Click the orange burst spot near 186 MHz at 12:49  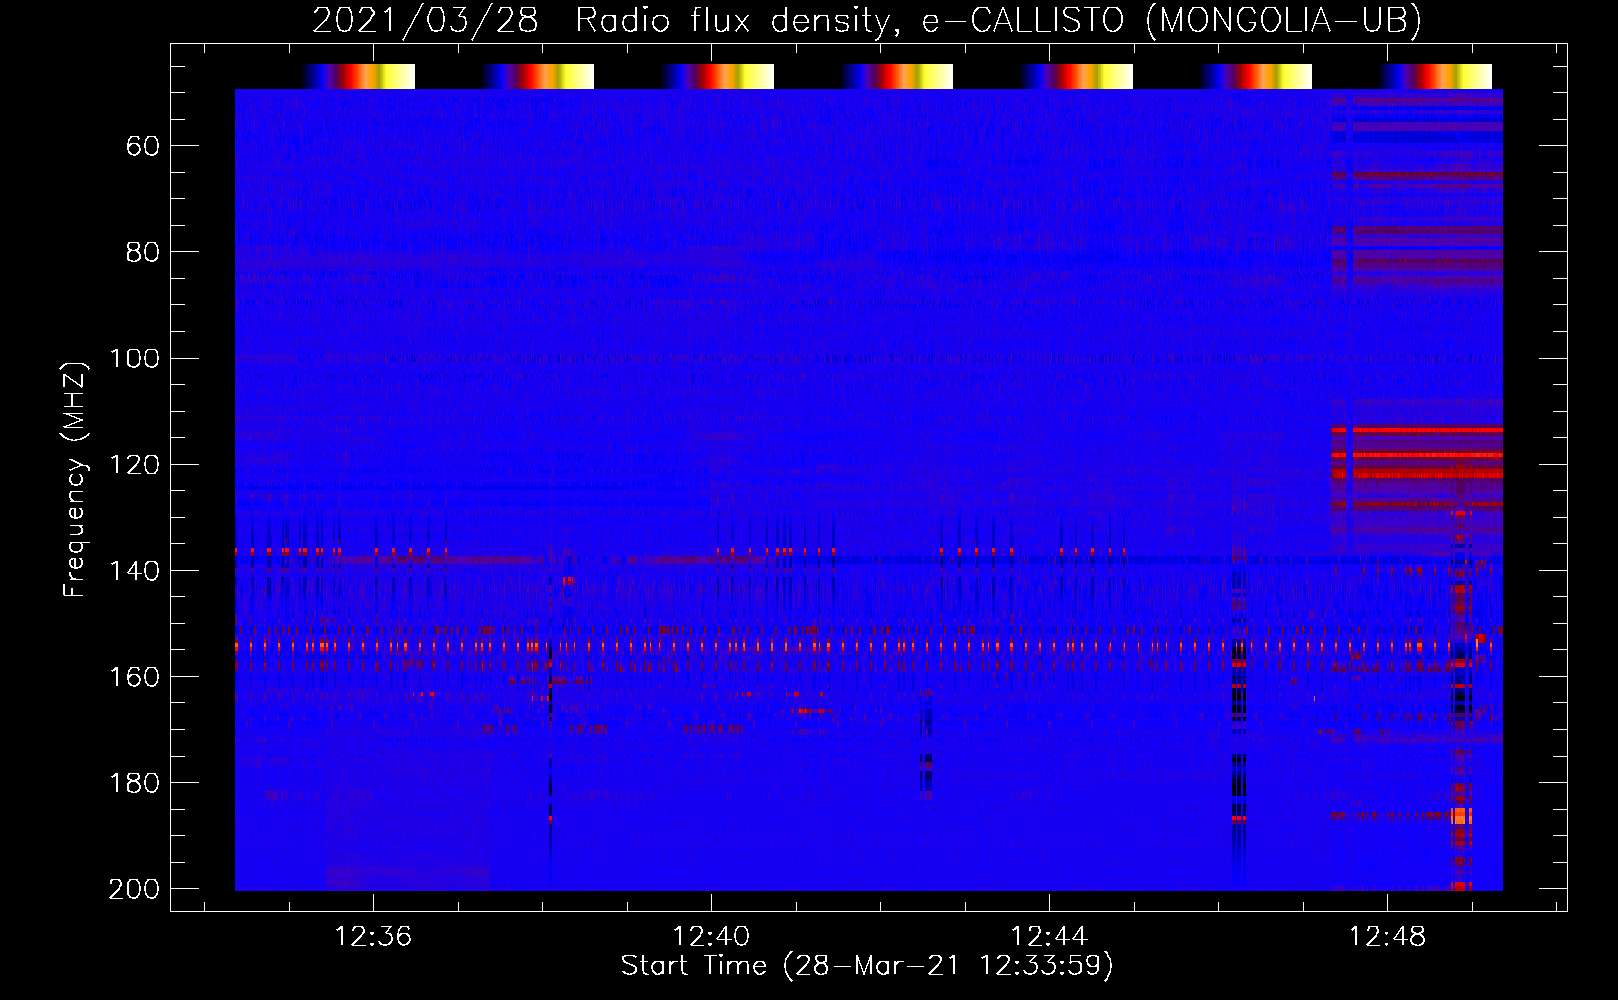click(1461, 816)
